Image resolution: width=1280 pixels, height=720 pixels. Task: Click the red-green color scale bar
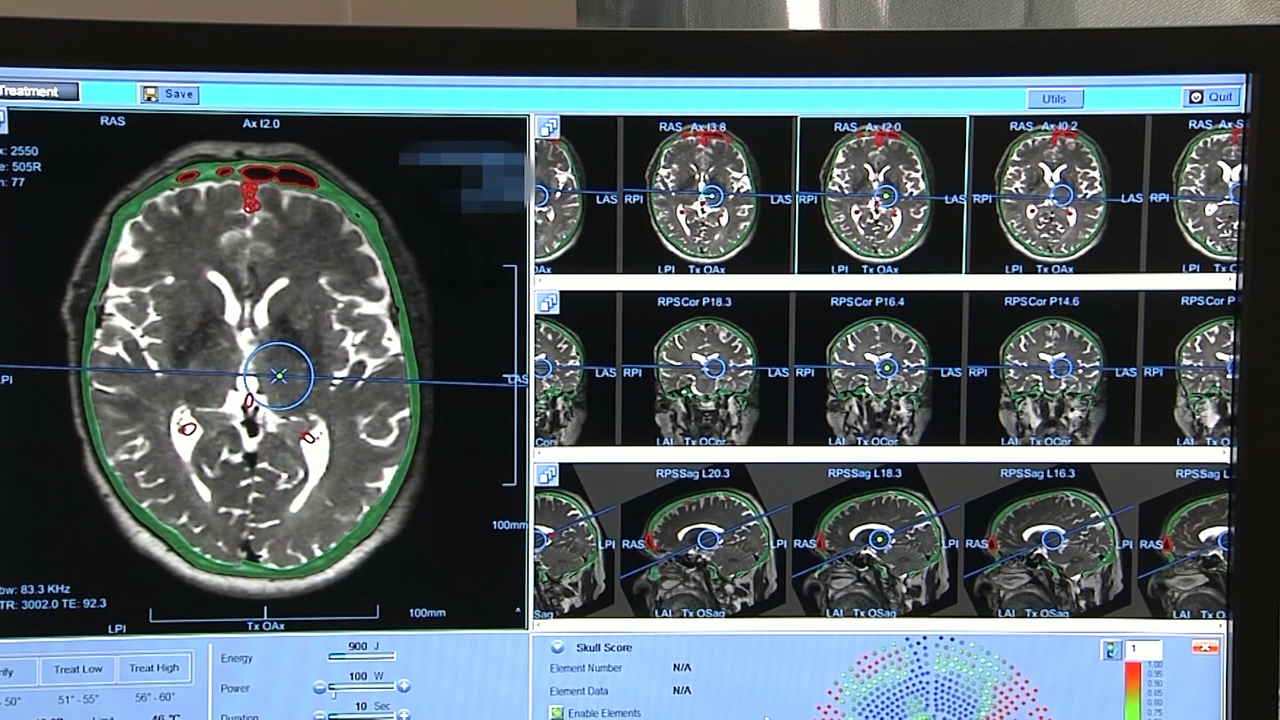click(1132, 690)
